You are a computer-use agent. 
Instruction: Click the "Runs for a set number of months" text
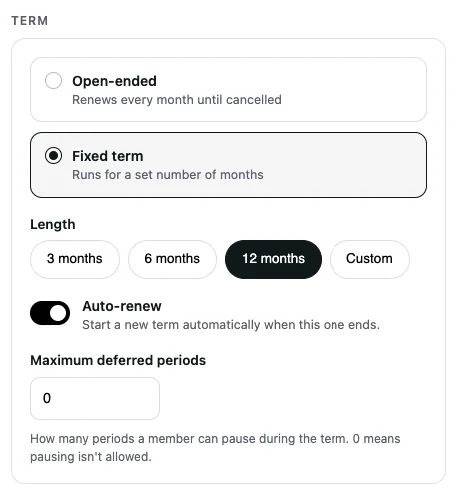(x=168, y=175)
